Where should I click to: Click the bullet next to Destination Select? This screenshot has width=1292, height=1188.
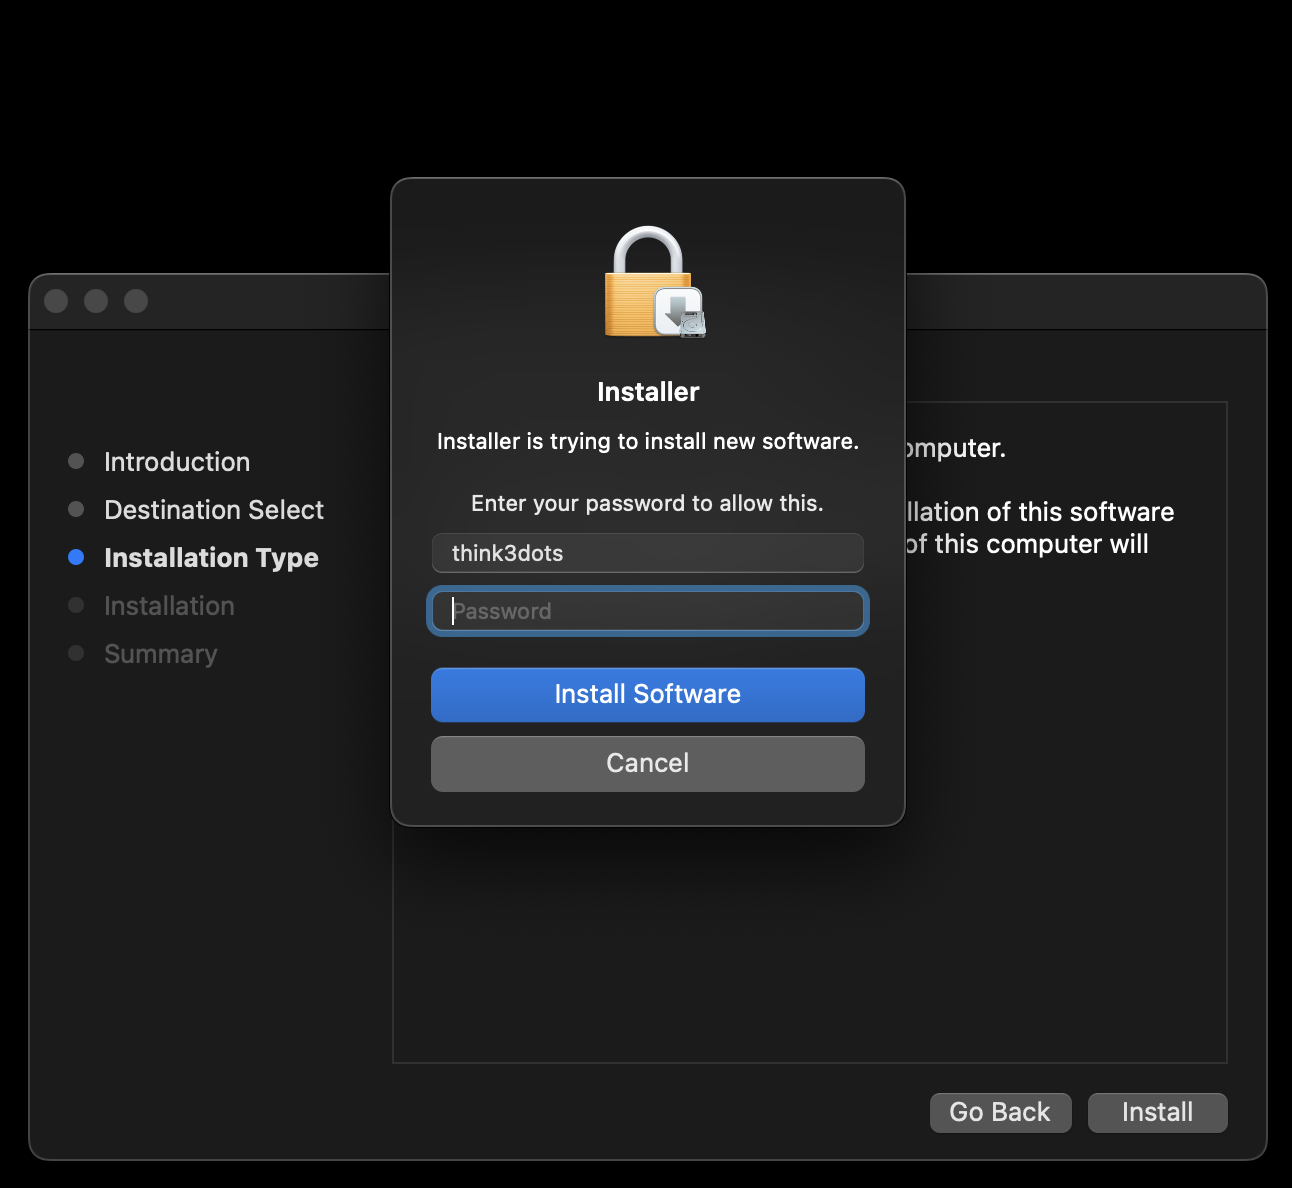[x=76, y=509]
